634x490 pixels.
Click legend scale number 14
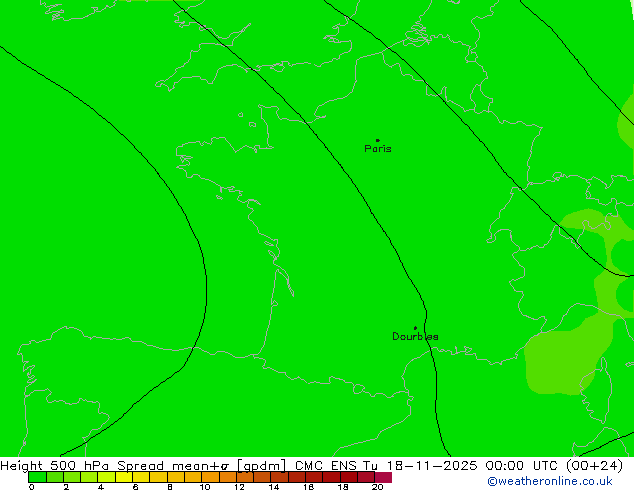click(x=274, y=487)
